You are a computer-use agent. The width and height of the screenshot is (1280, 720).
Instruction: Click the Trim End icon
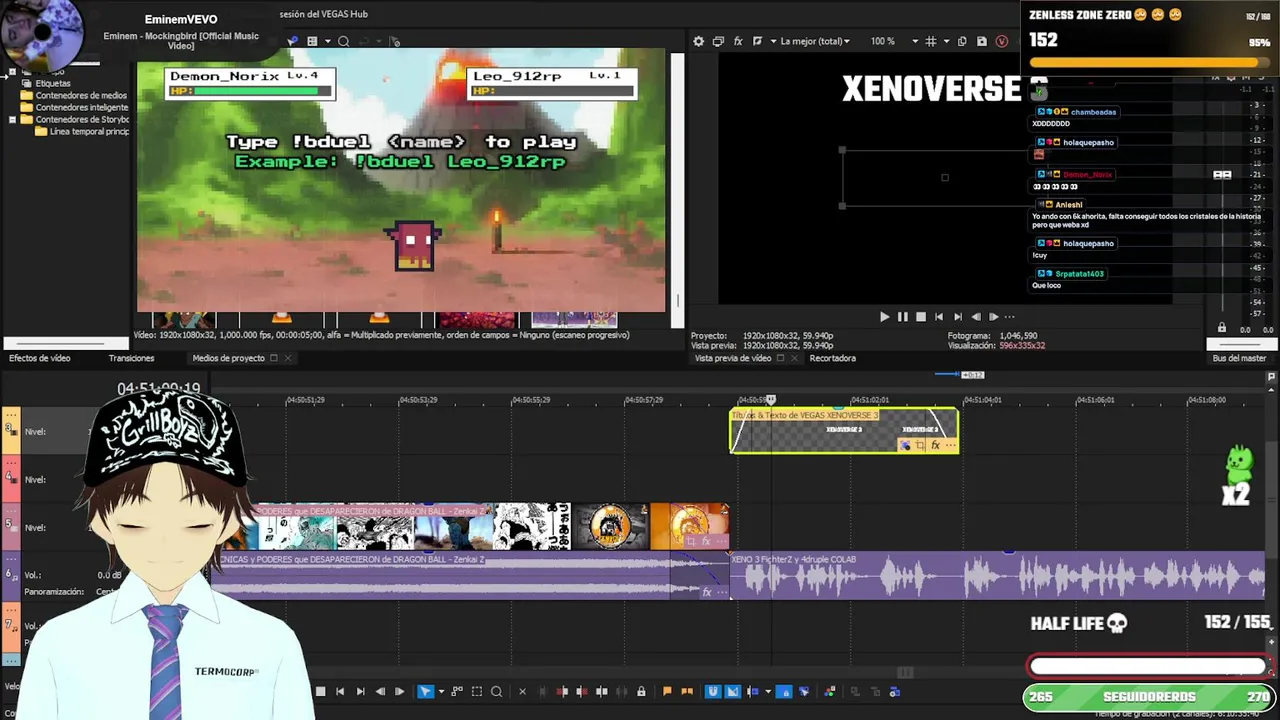coord(582,691)
